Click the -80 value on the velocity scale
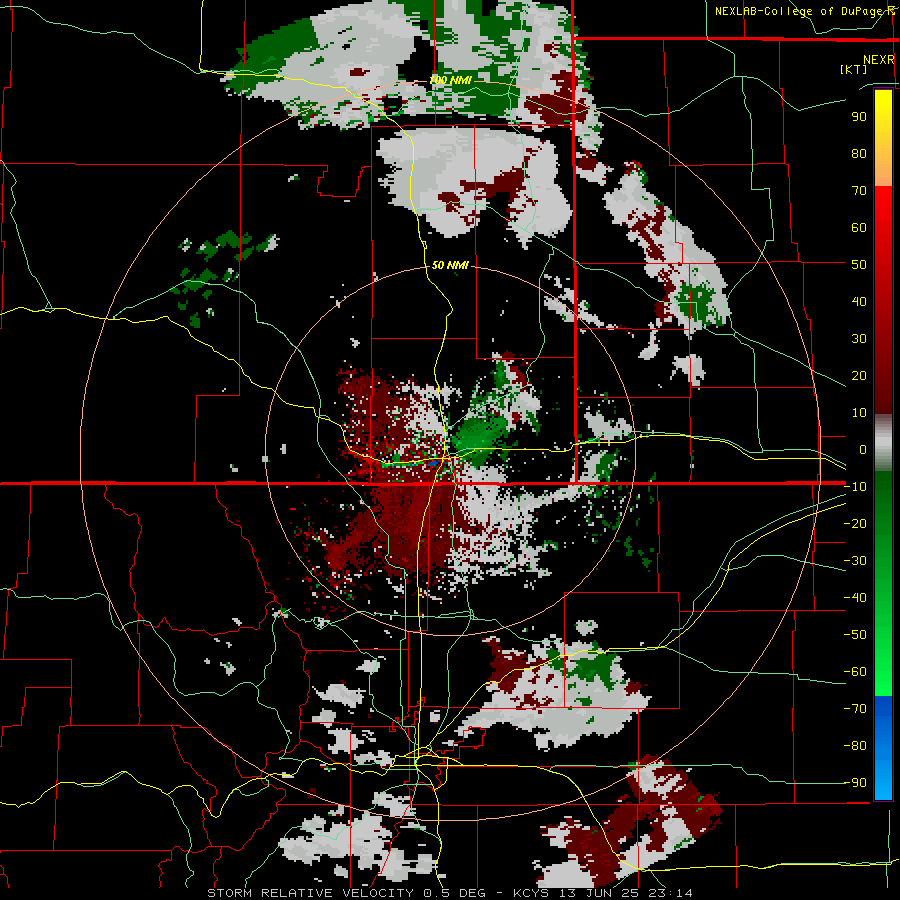 coord(855,746)
